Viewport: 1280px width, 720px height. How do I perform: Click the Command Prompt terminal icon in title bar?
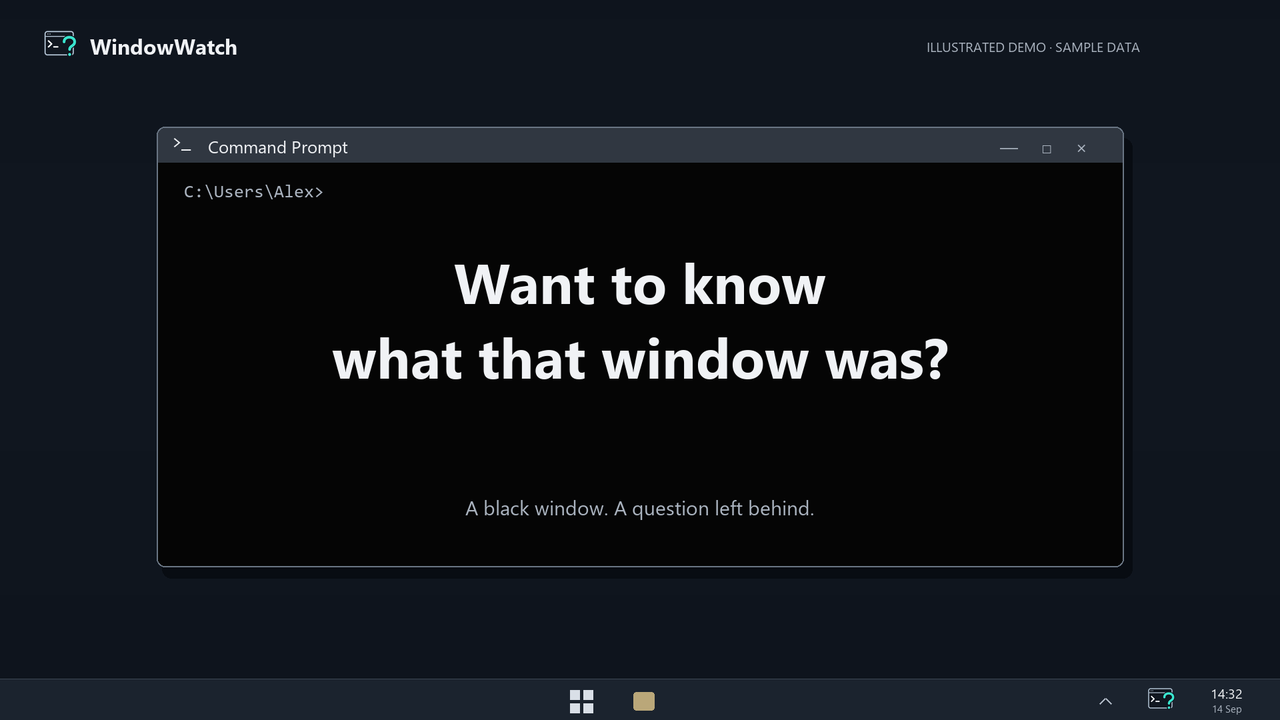[x=182, y=145]
